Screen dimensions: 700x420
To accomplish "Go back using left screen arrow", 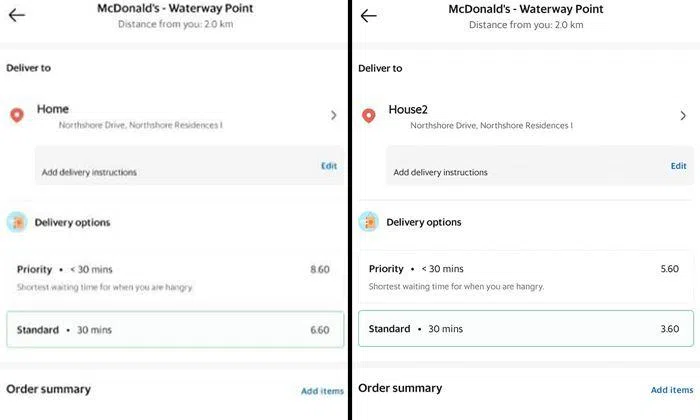I will tap(16, 15).
